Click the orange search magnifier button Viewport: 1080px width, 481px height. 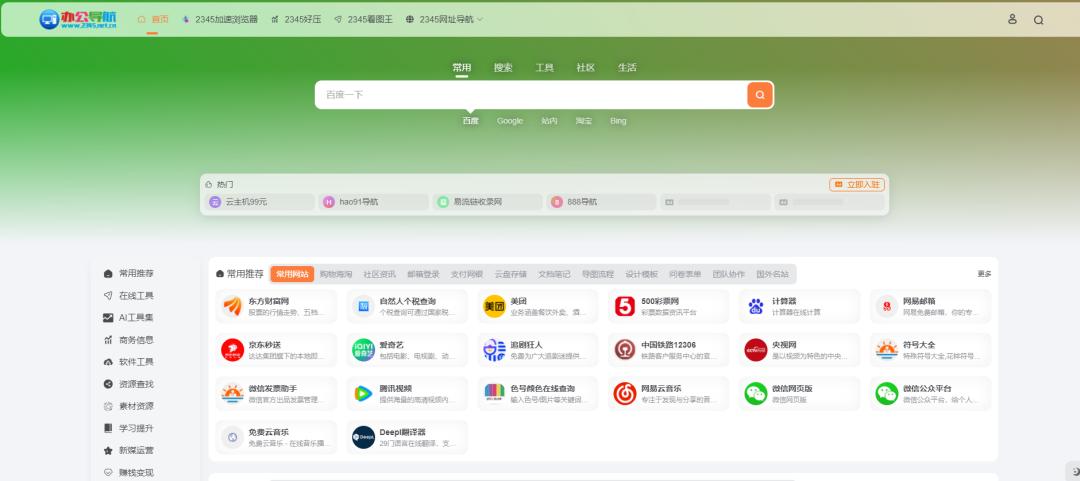(x=760, y=95)
